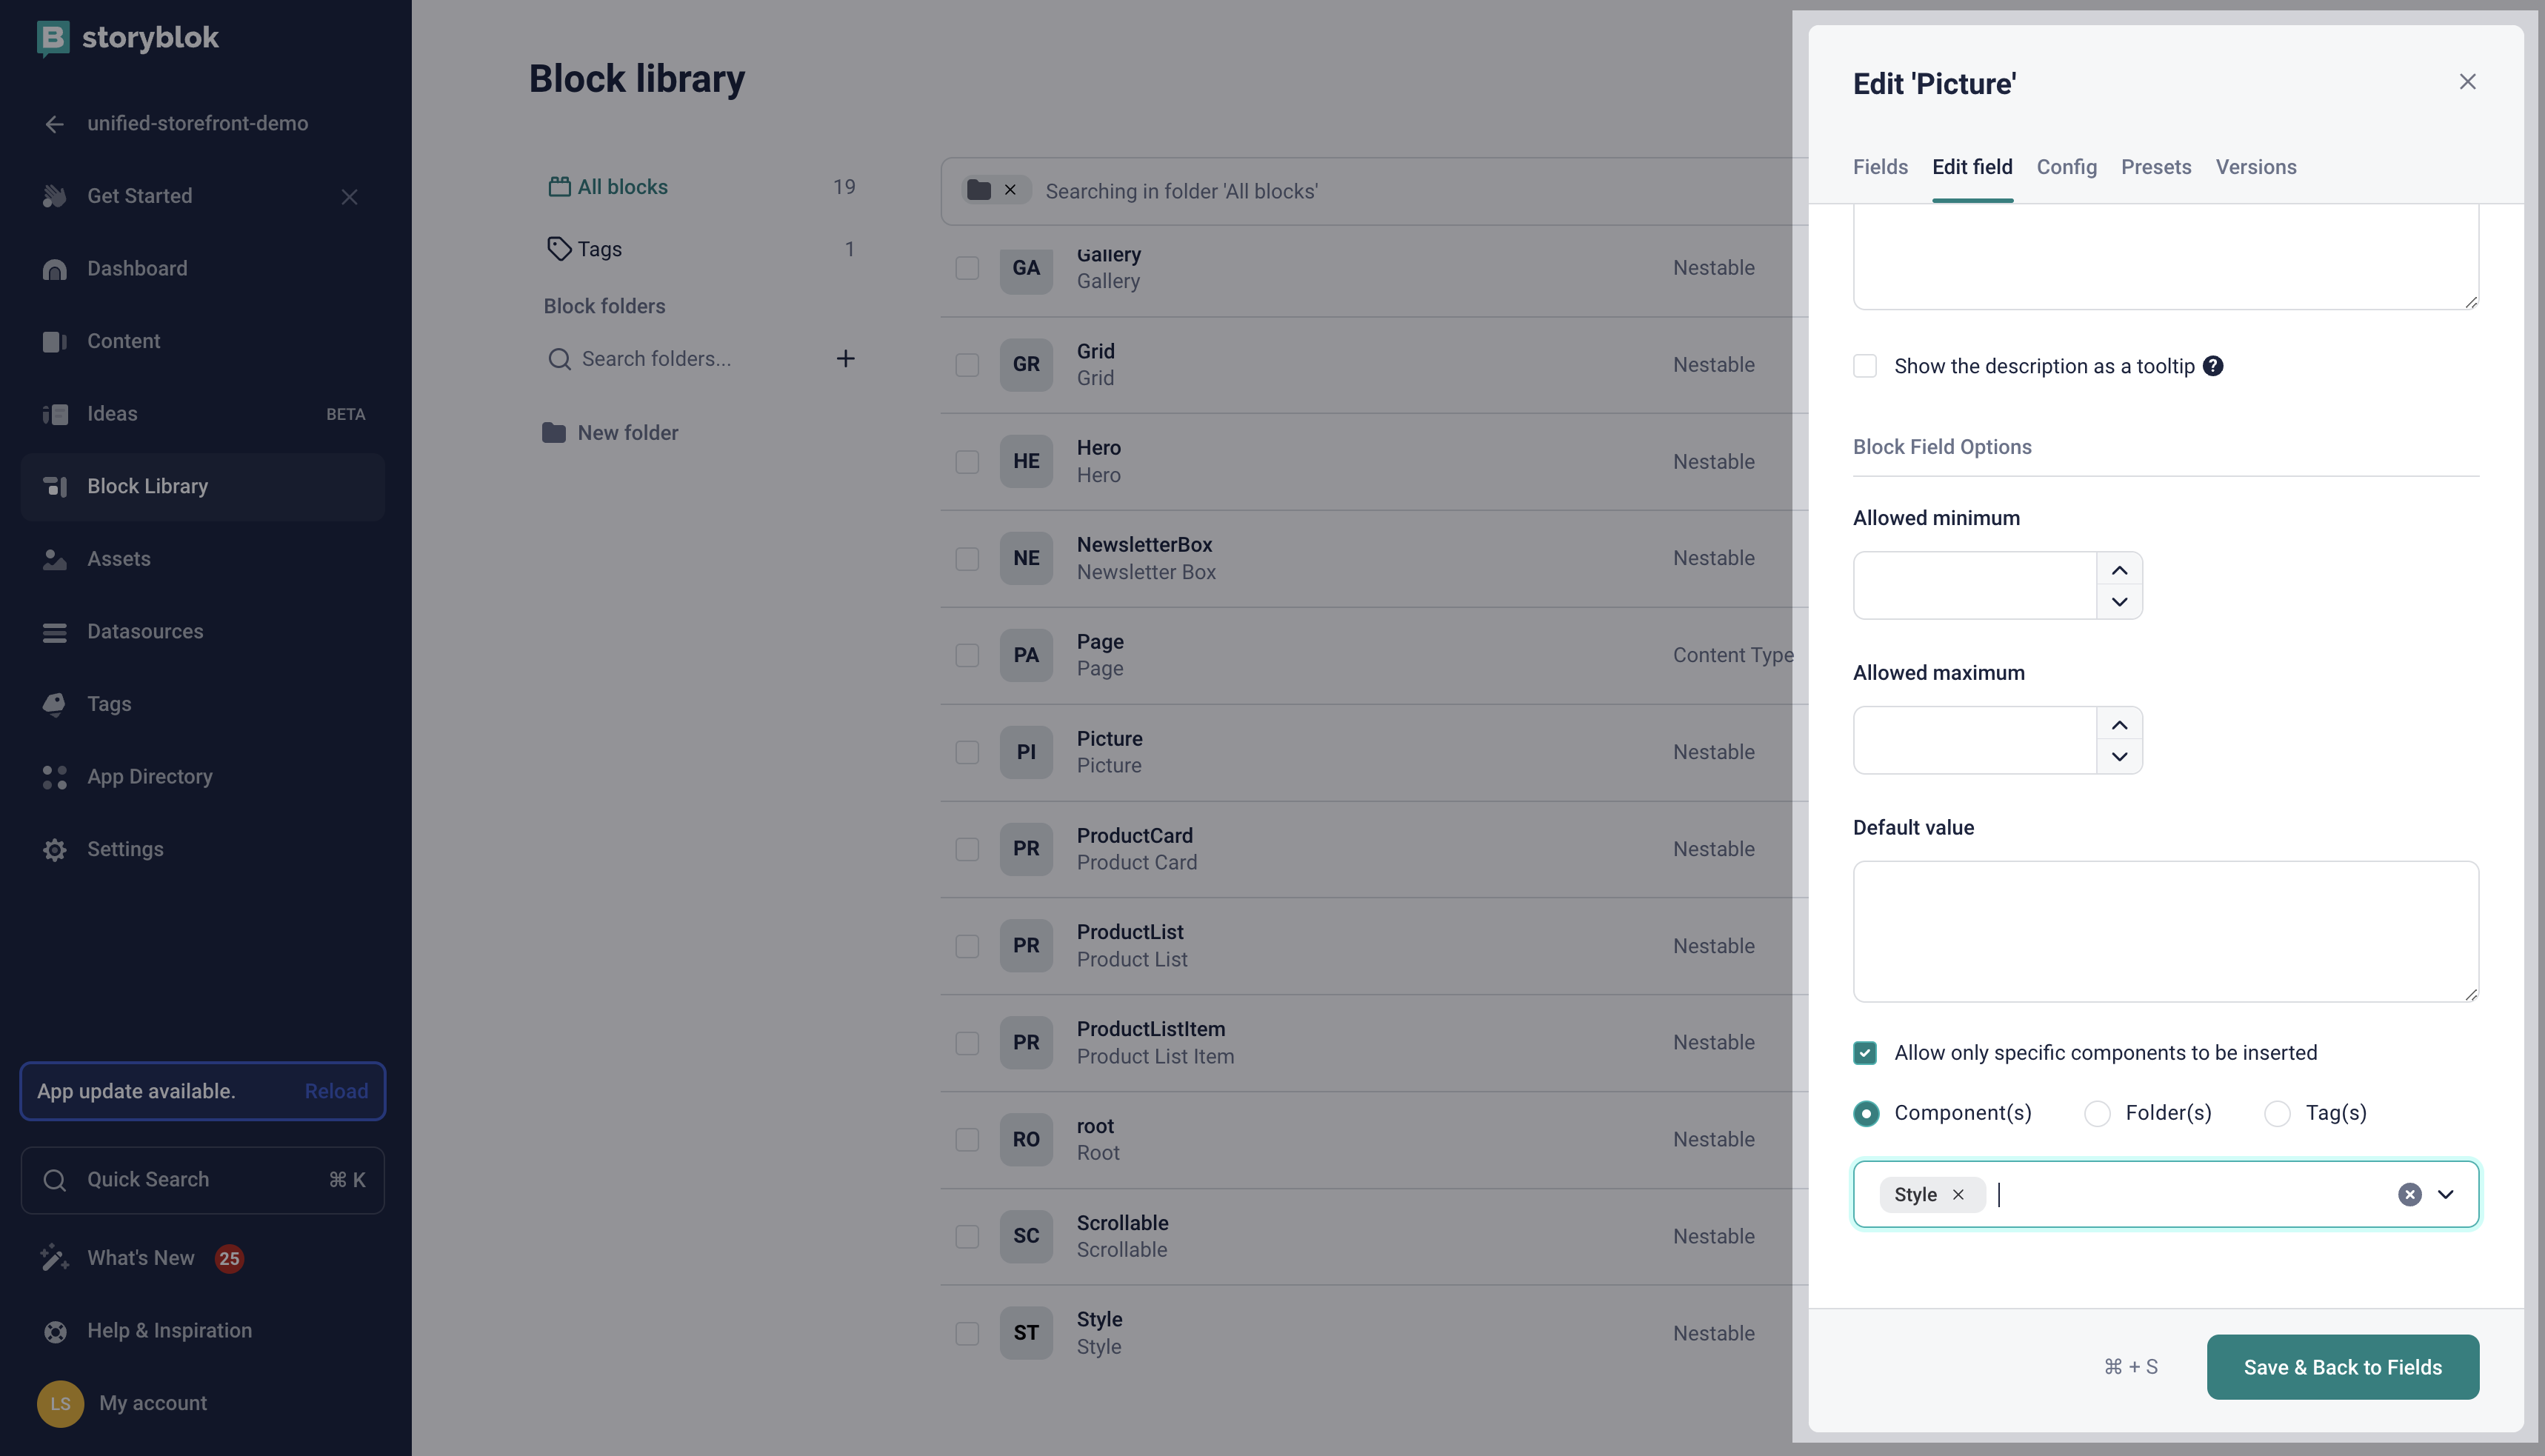Add a new block folder with plus

click(845, 359)
